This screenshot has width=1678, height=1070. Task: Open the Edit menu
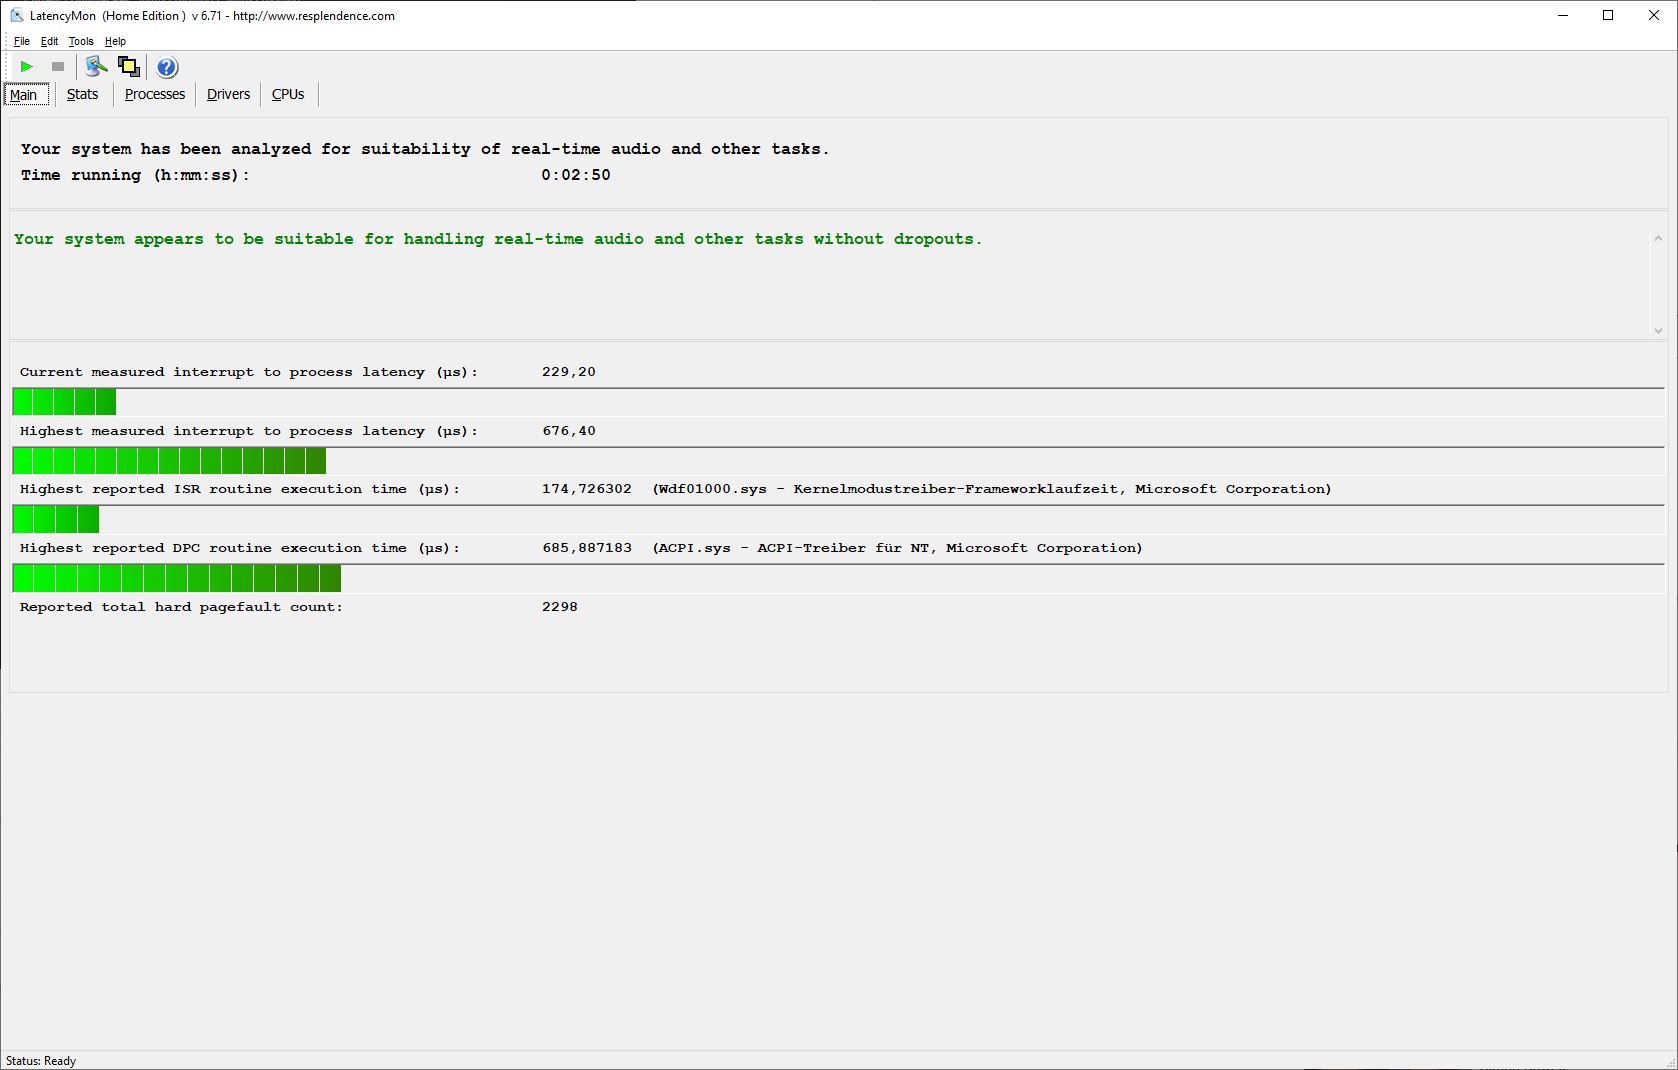[x=49, y=41]
